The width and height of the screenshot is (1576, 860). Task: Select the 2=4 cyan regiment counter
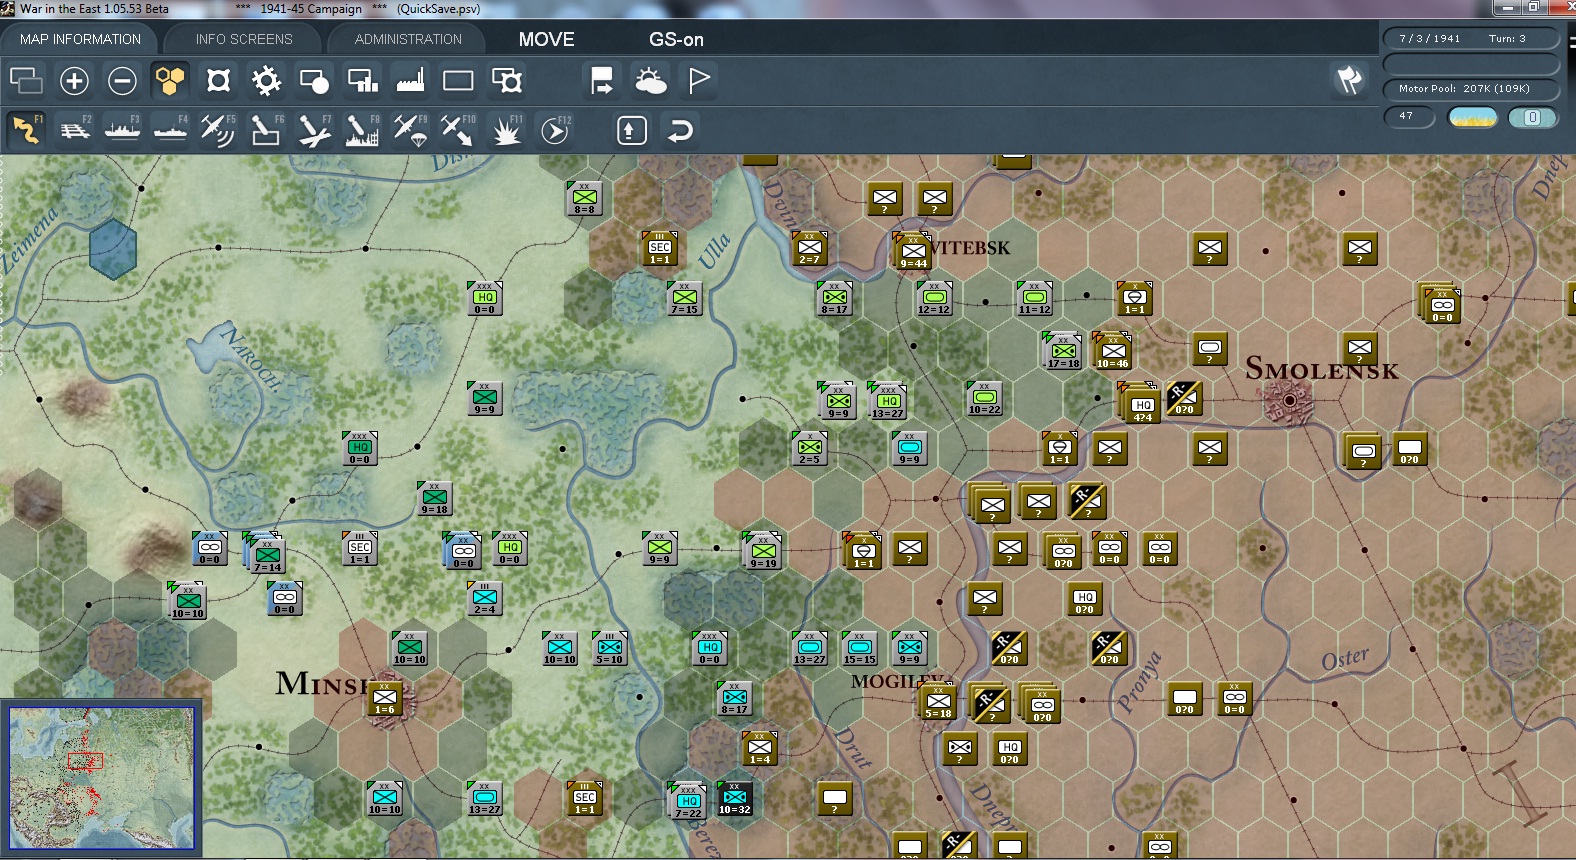tap(485, 599)
